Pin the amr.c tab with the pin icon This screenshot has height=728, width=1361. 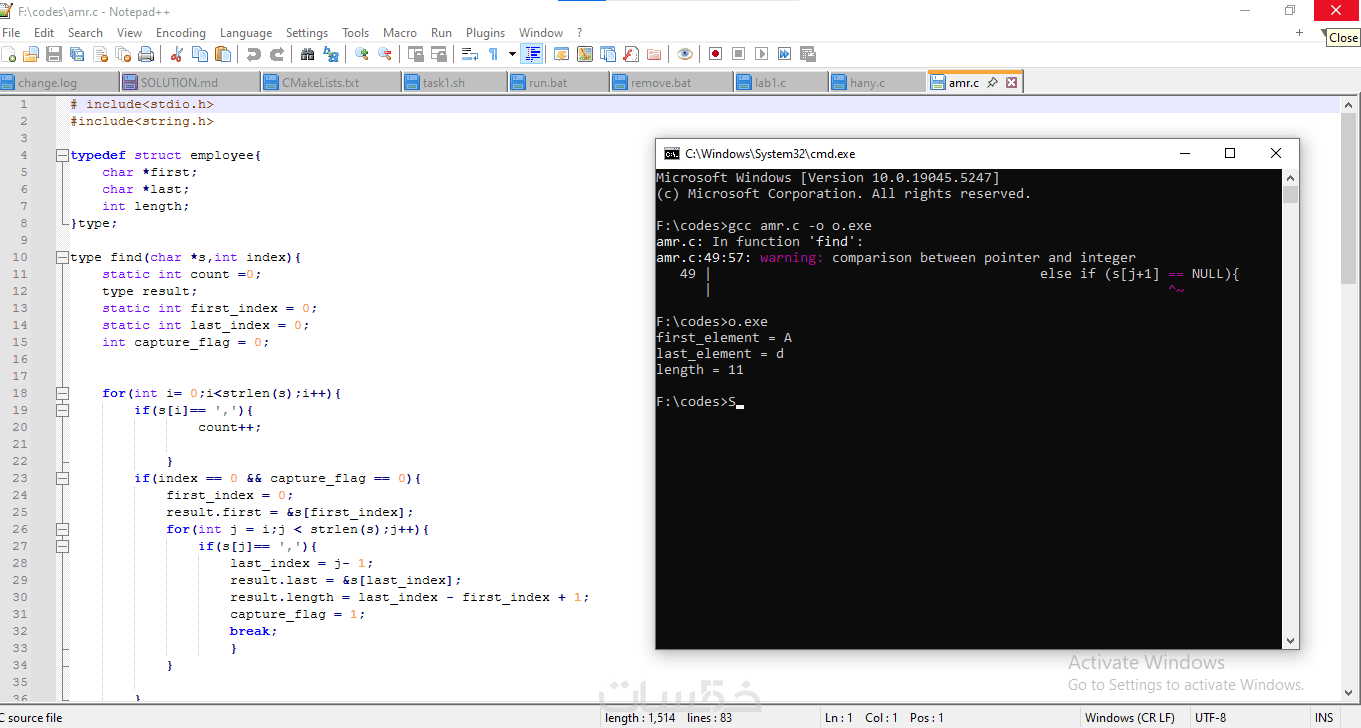[992, 82]
